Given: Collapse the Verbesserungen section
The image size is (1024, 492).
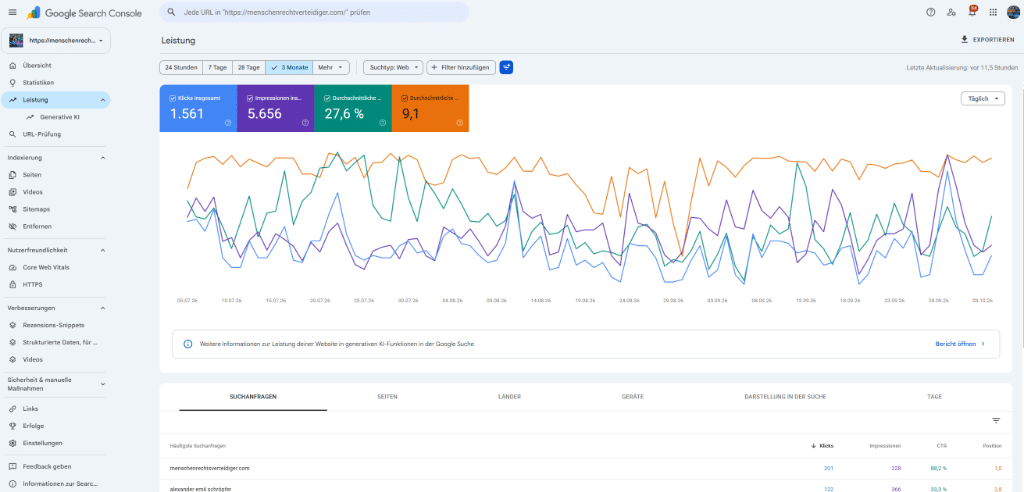Looking at the screenshot, I should [x=103, y=308].
